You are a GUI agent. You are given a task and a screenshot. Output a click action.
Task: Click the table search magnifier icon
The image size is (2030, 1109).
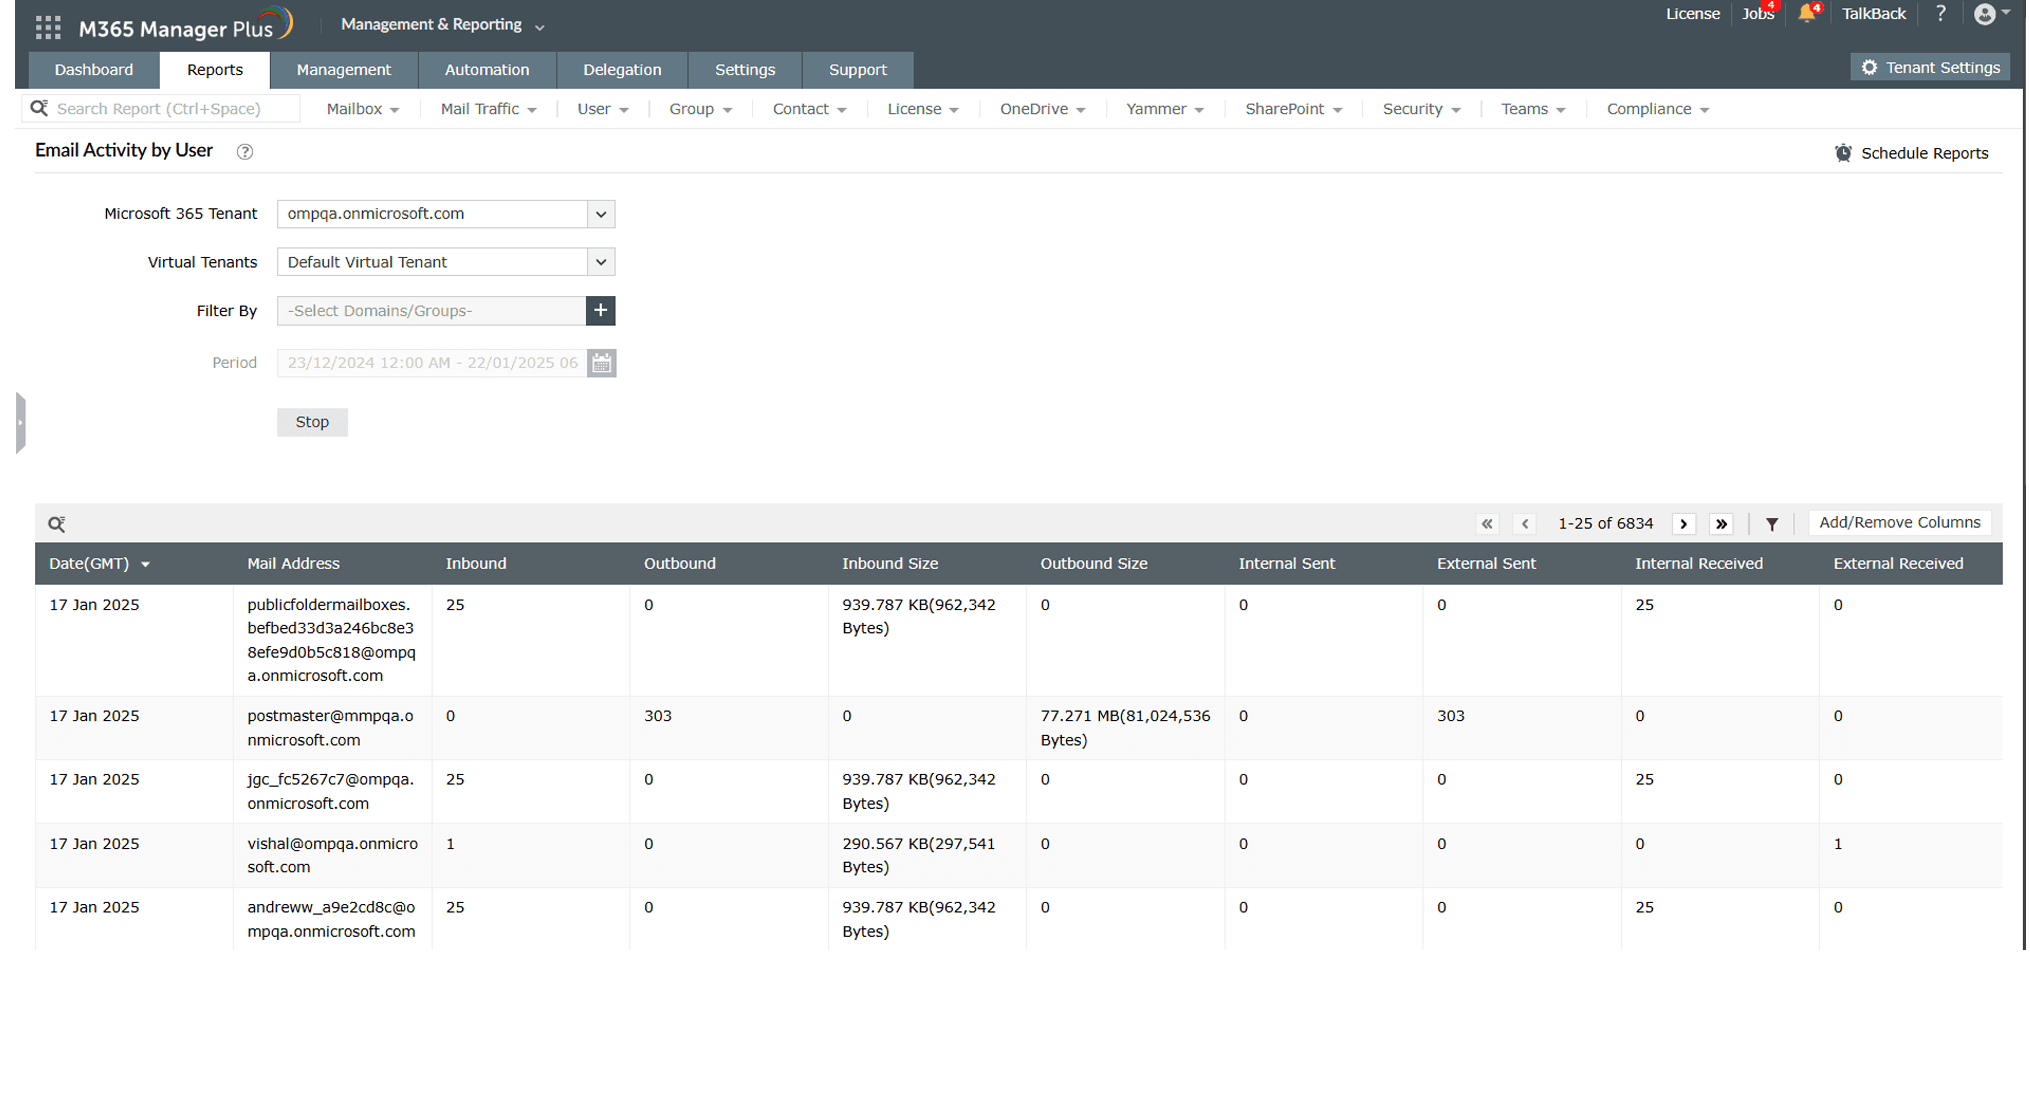[x=57, y=524]
